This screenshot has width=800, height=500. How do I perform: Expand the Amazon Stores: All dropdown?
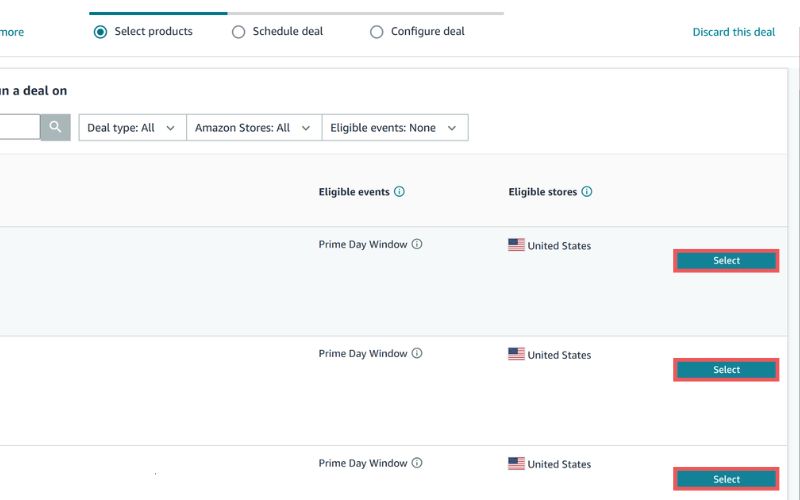coord(254,128)
